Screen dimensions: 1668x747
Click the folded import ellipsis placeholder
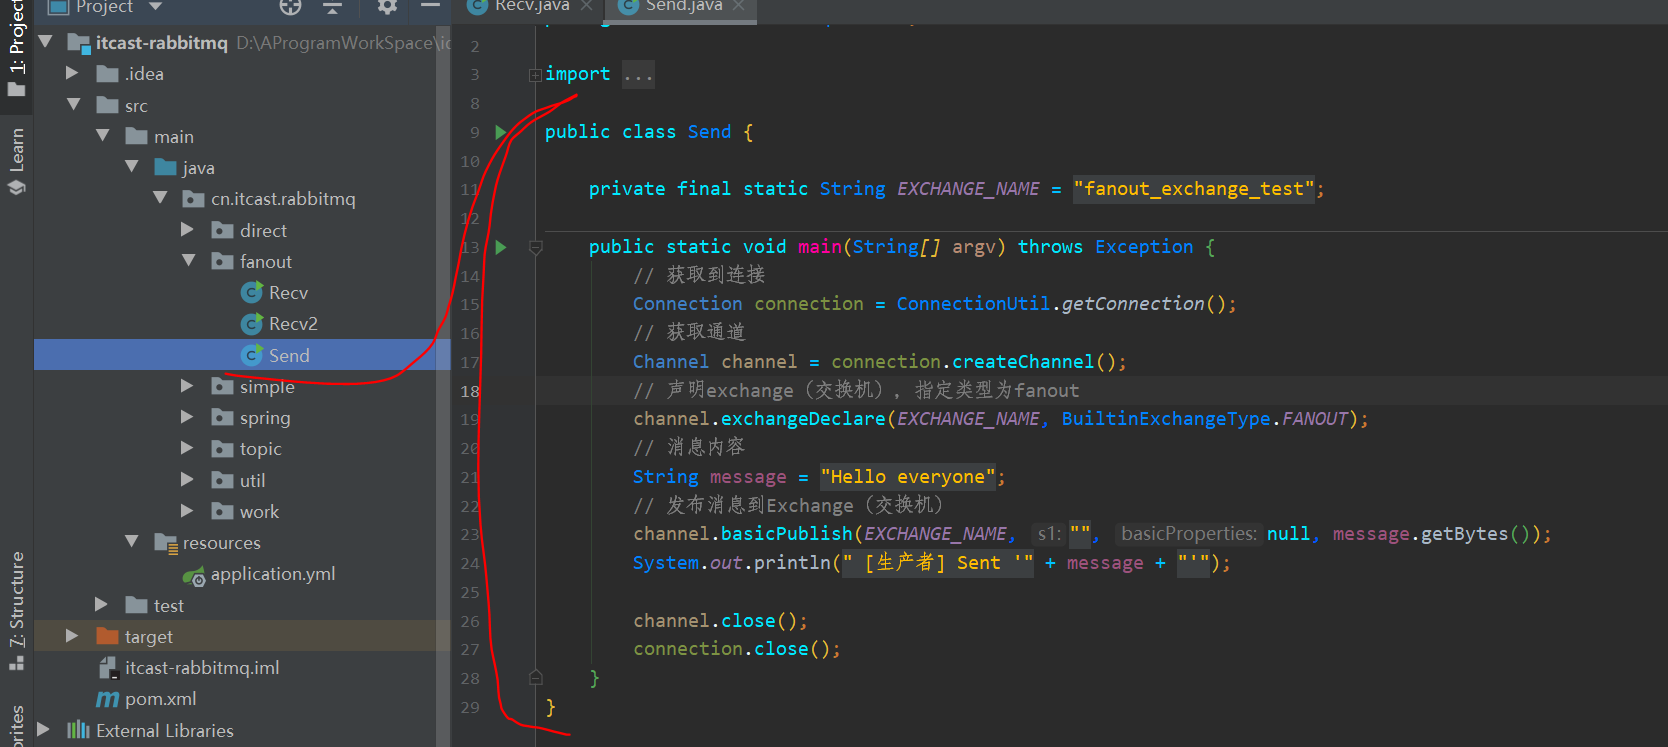(x=638, y=75)
